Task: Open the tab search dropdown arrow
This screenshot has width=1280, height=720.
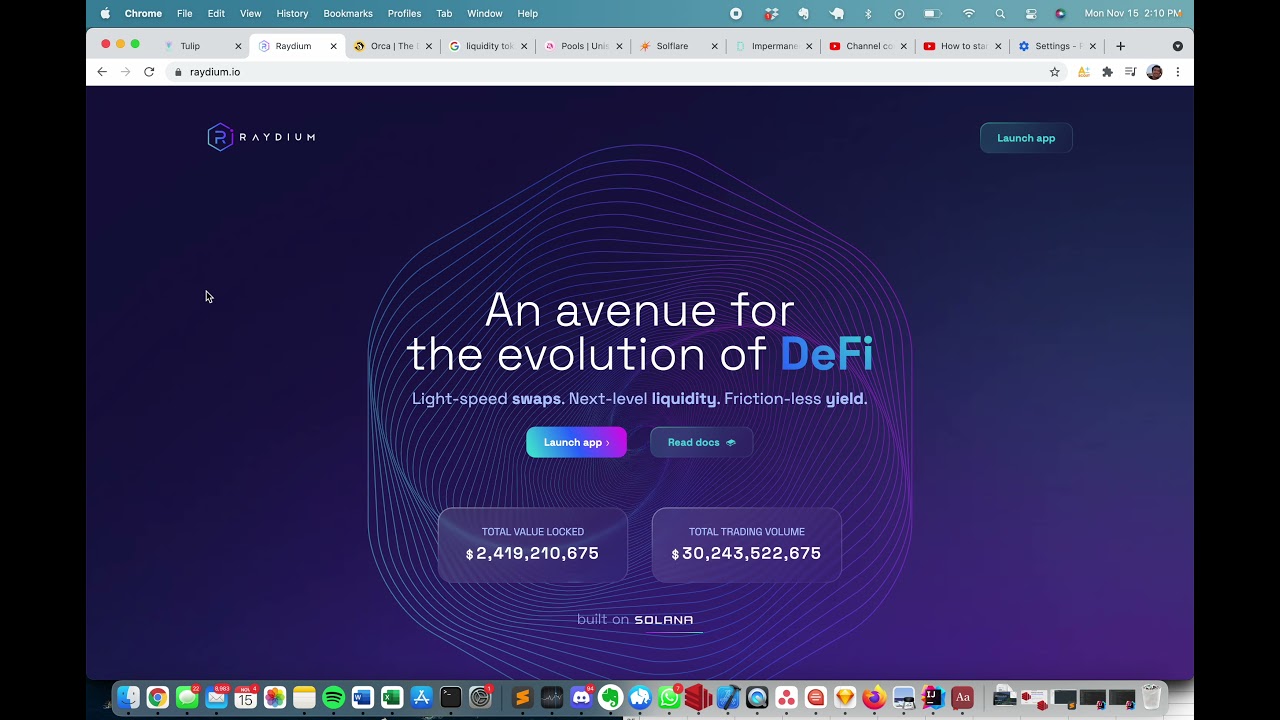Action: (1177, 46)
